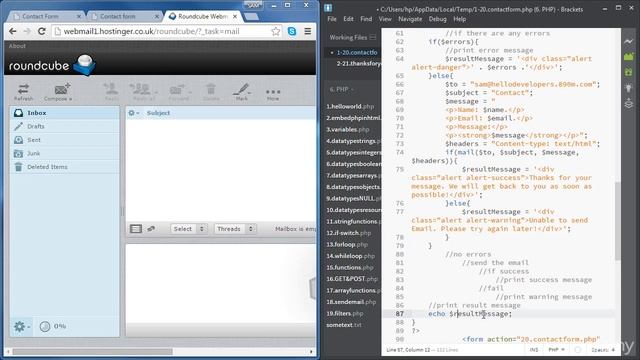Open the Junk folder
This screenshot has height=360, width=640.
pyautogui.click(x=65, y=153)
